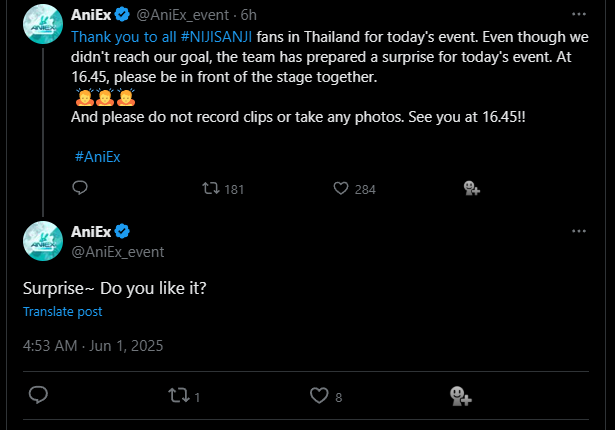Click the @AniEx_event handle under second post
The width and height of the screenshot is (615, 430).
118,252
